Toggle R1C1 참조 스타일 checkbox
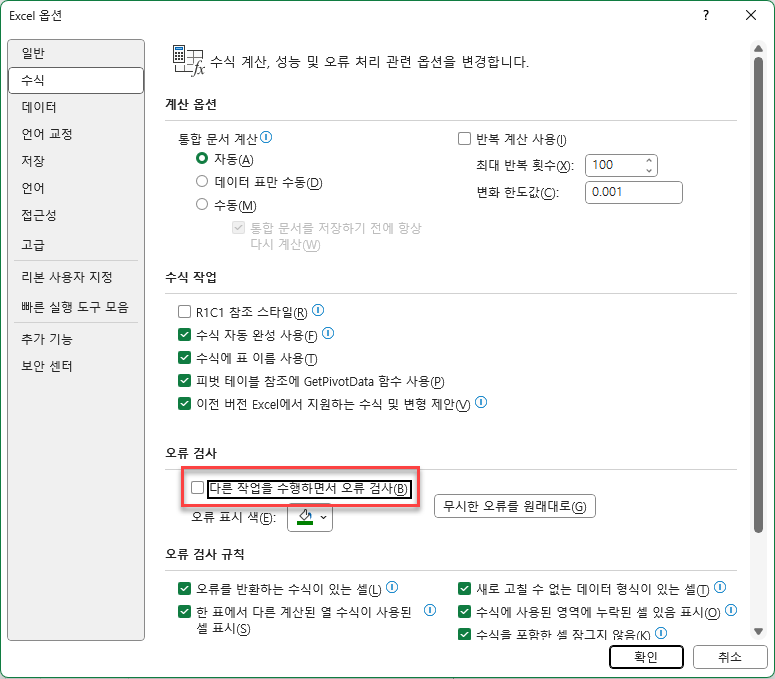 point(184,312)
